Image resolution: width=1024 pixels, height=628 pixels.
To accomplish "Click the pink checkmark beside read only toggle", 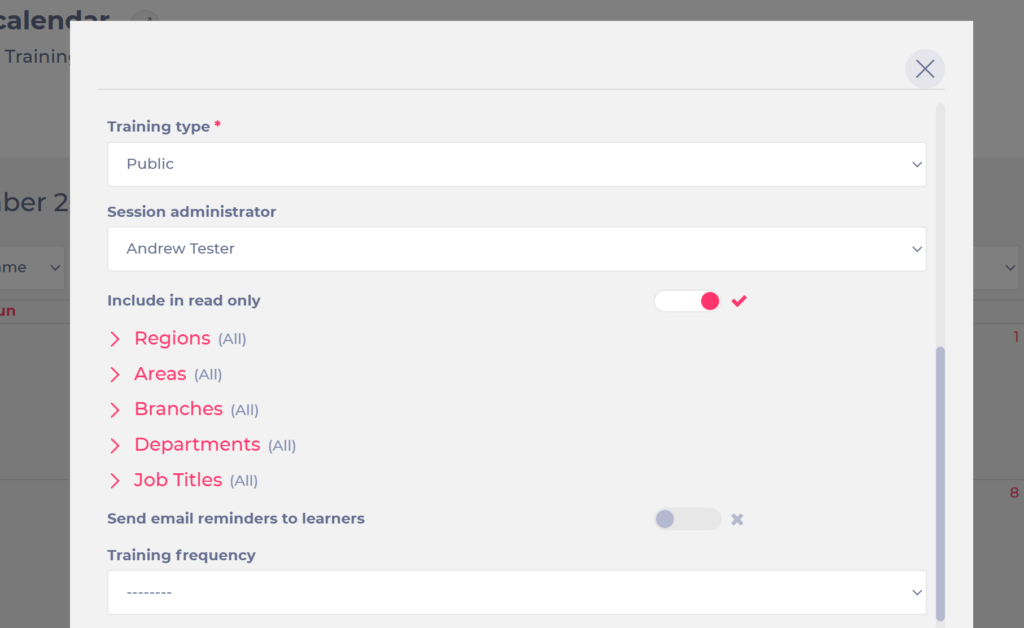I will [739, 301].
